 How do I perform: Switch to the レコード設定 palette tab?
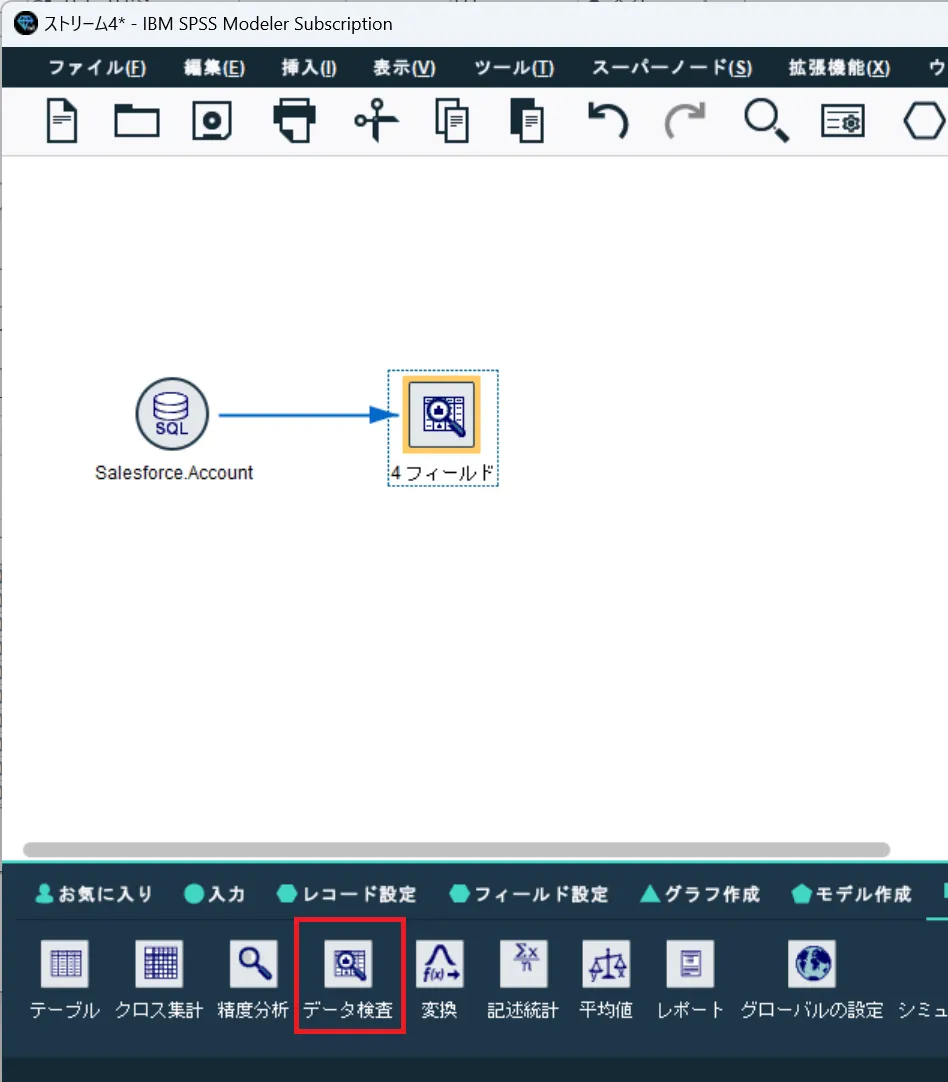(346, 894)
